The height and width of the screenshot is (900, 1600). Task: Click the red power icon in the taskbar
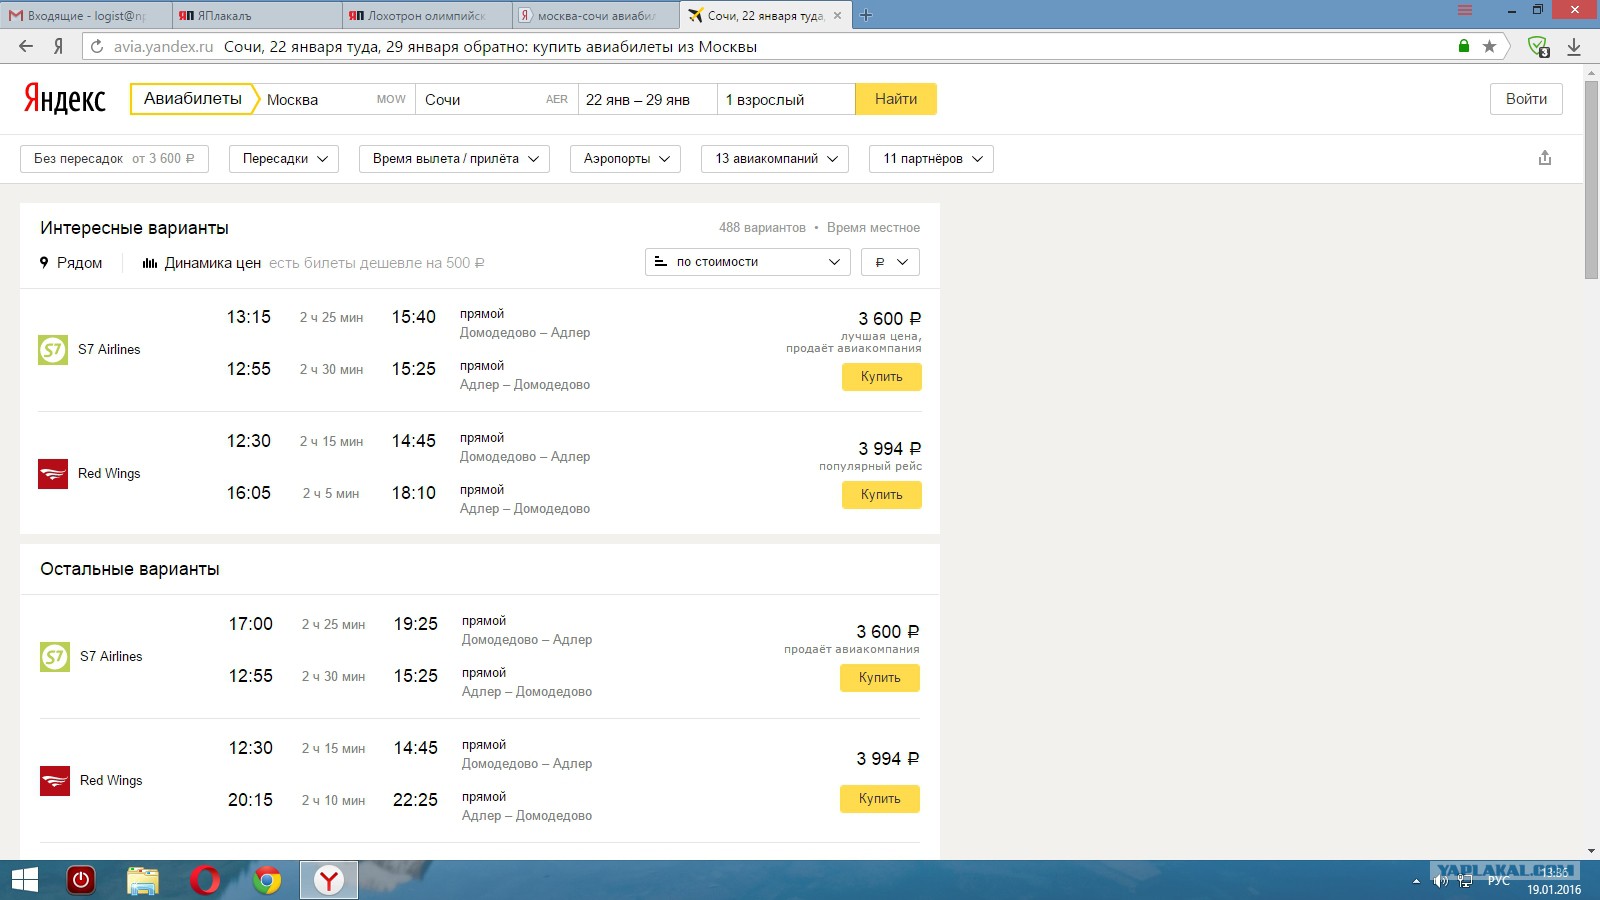click(81, 880)
